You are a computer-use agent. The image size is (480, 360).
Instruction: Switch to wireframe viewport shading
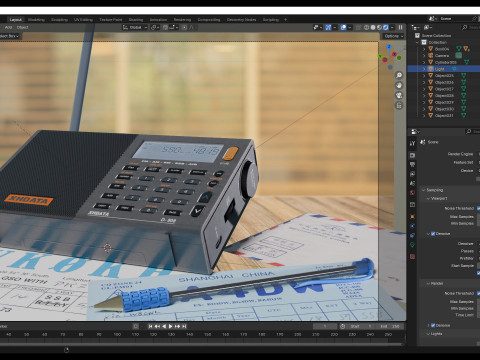pos(367,27)
